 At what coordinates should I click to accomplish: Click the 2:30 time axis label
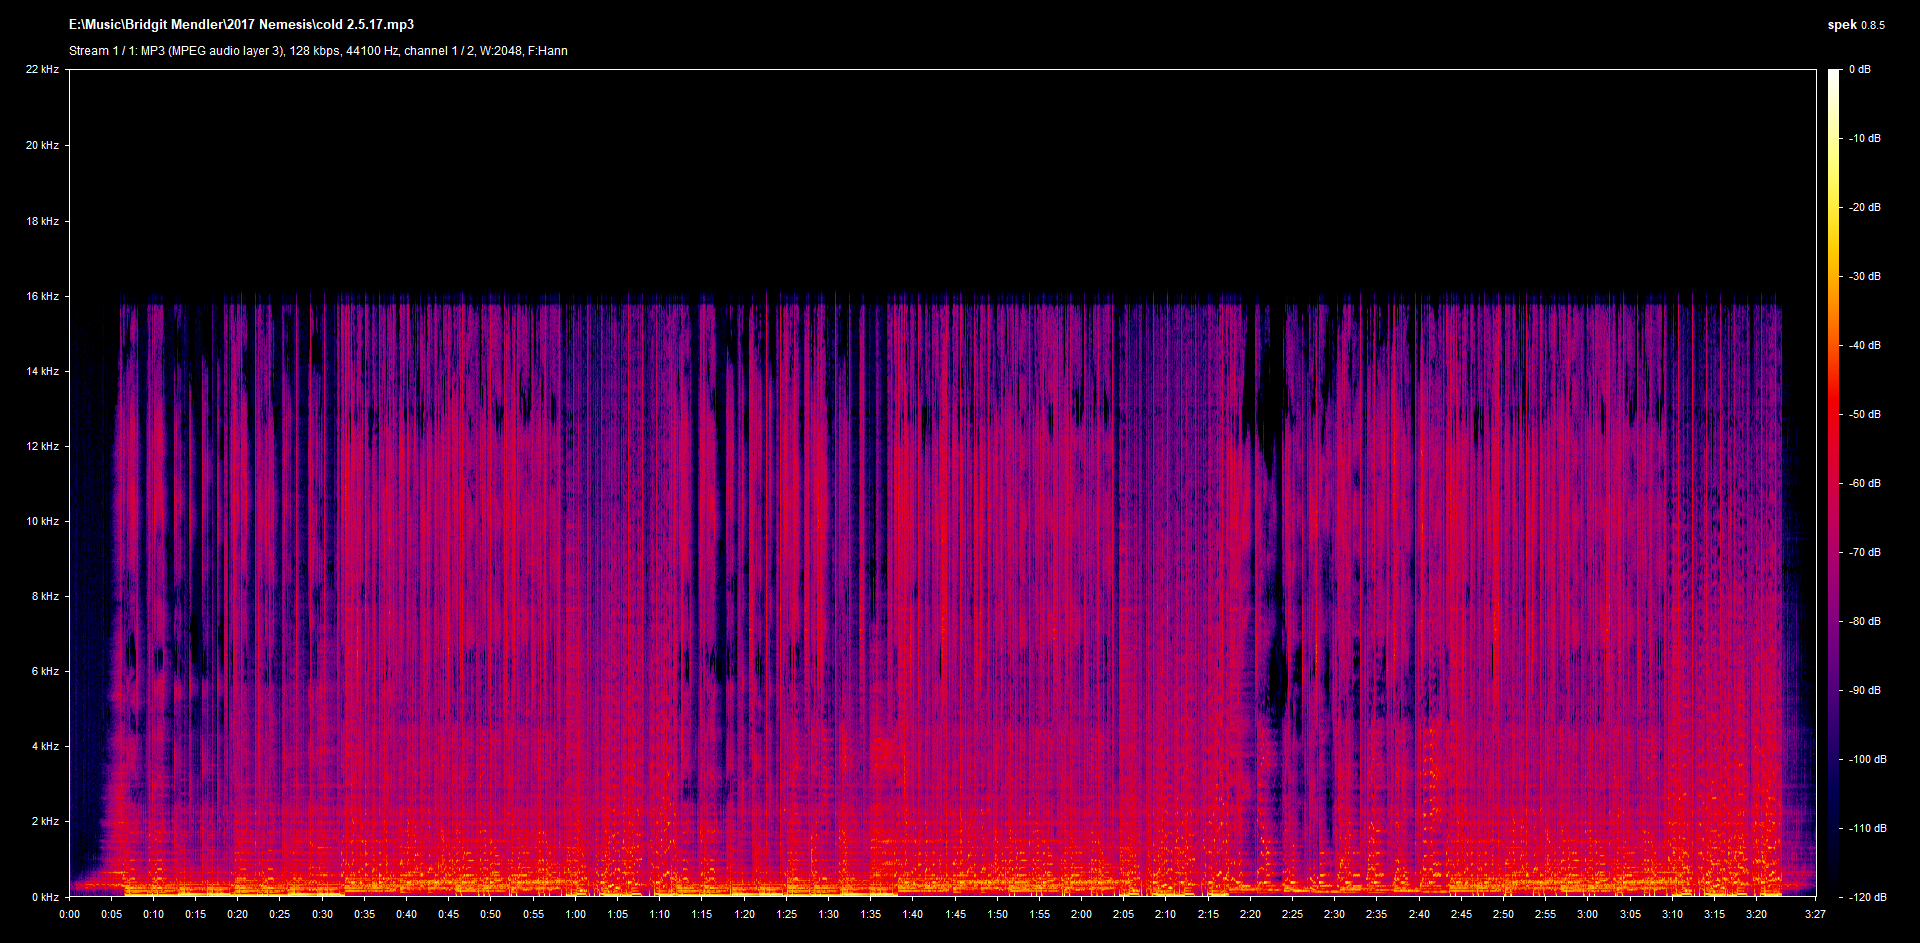tap(1334, 914)
